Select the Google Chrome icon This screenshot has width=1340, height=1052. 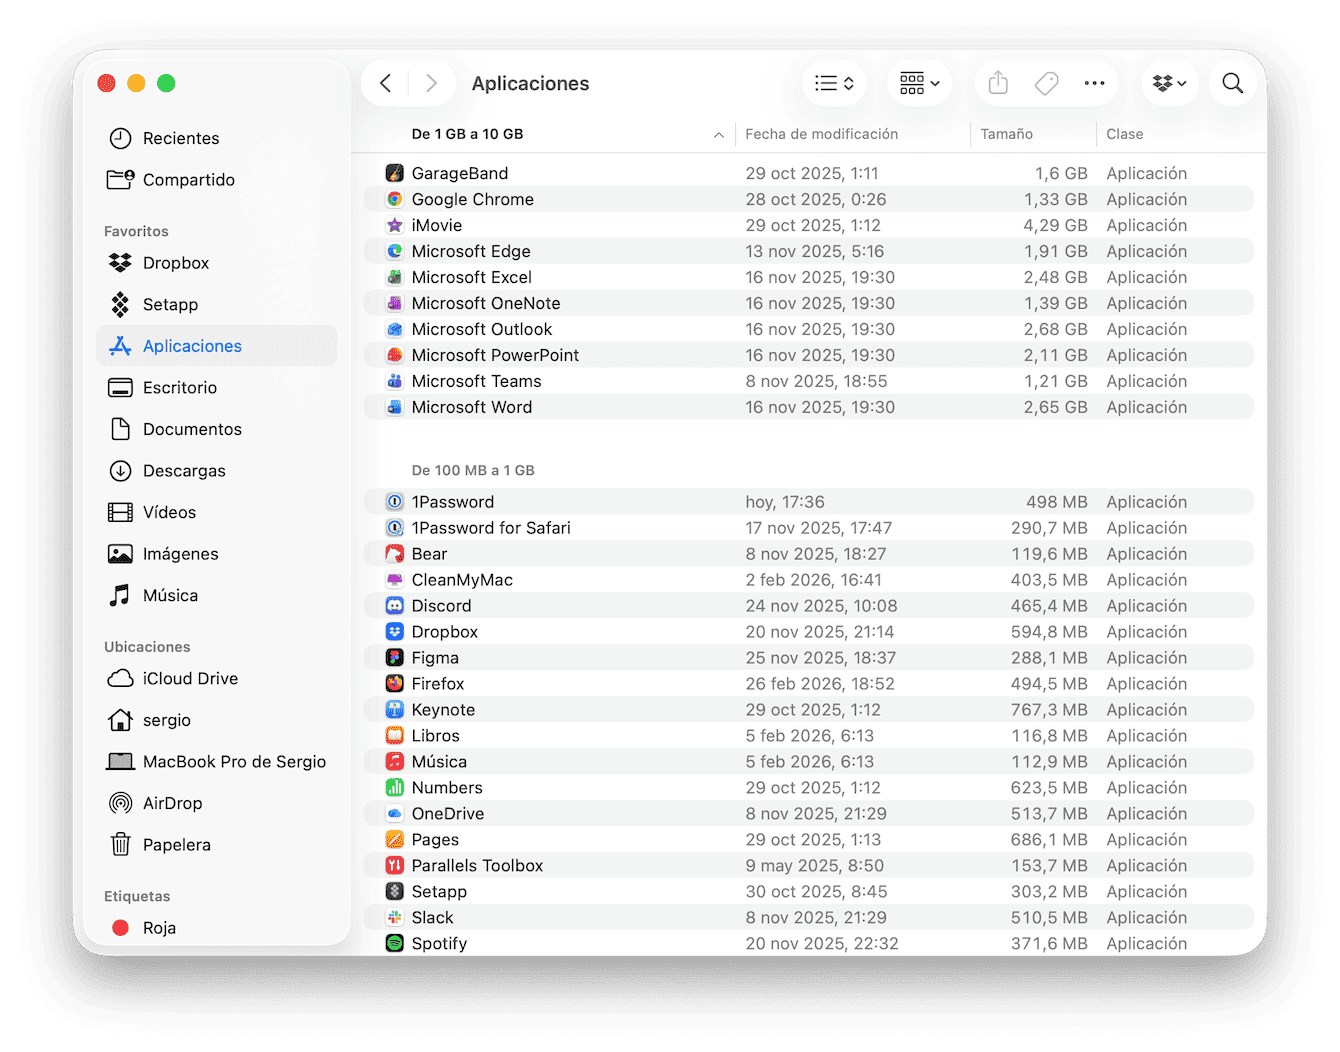(x=395, y=199)
